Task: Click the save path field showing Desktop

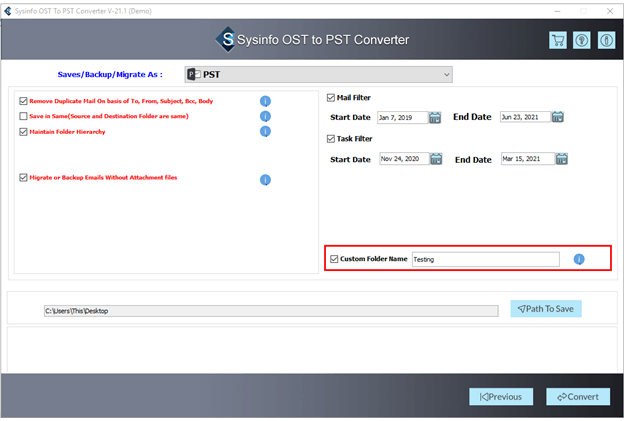Action: point(271,311)
